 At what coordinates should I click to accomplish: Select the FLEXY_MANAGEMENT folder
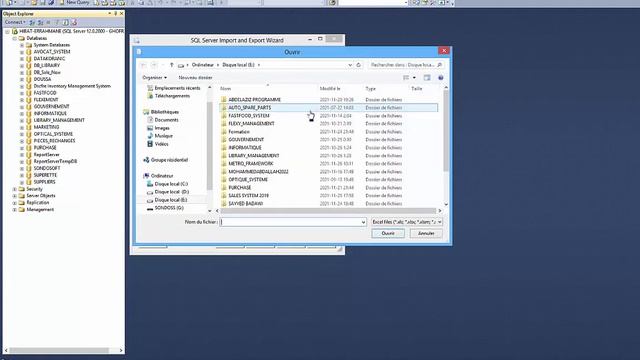point(251,124)
